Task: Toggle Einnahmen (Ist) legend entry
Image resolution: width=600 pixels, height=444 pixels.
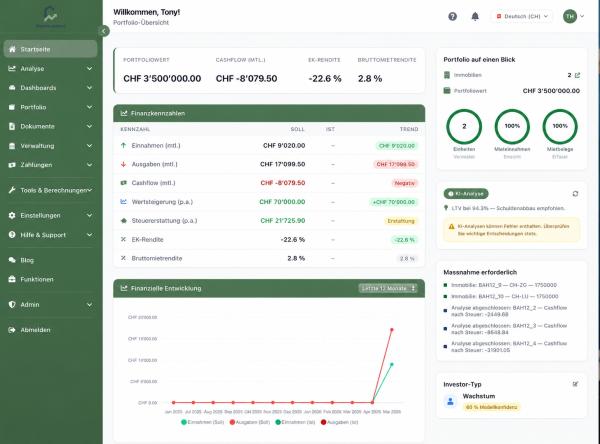Action: pos(295,422)
